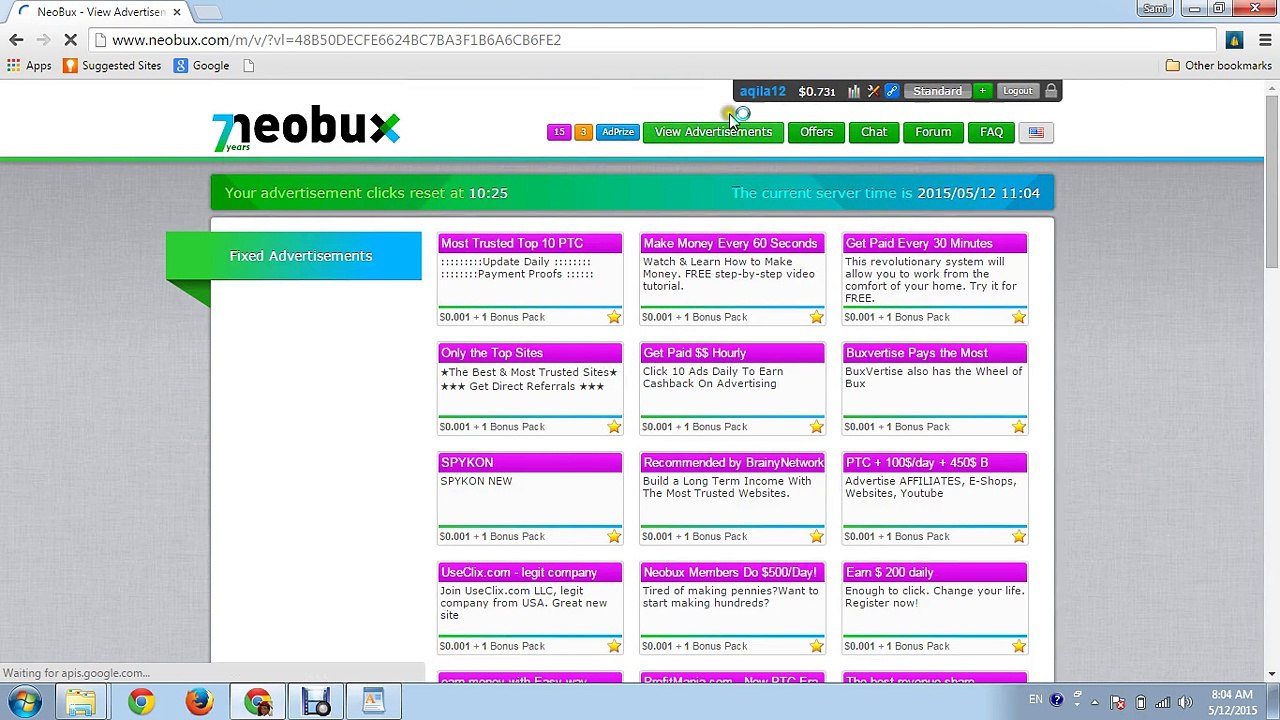The height and width of the screenshot is (720, 1280).
Task: Close the NeoBux browser tab
Action: (x=177, y=12)
